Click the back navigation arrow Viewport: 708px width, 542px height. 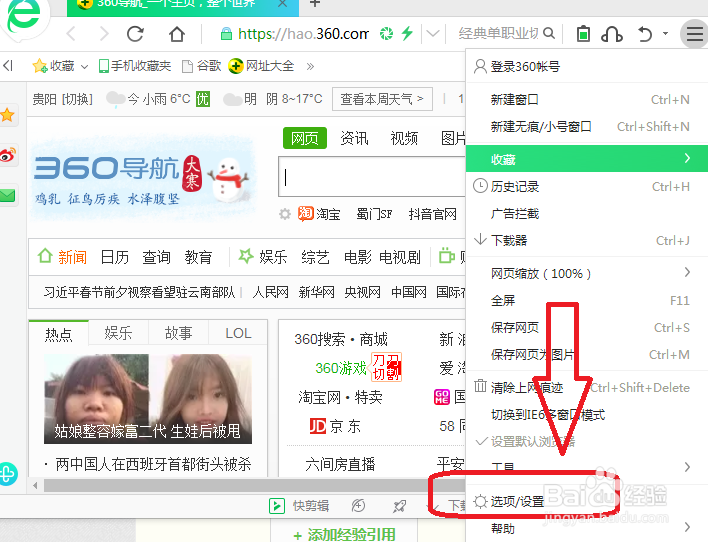tap(71, 34)
